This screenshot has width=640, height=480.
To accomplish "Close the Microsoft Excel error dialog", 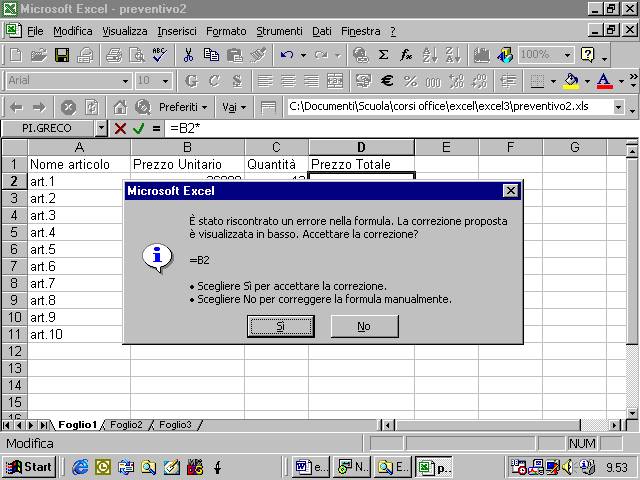I will pos(510,191).
